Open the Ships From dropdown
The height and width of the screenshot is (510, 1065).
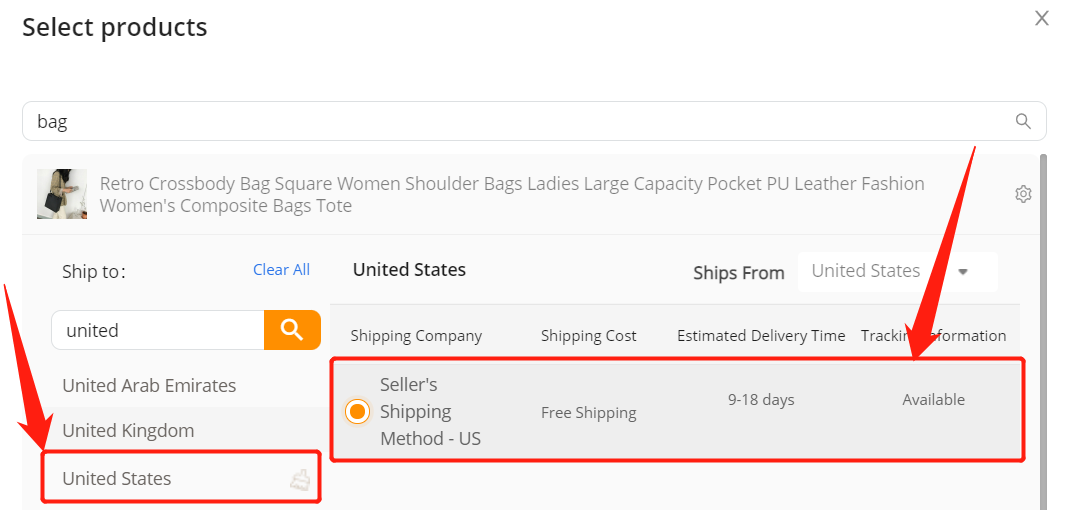click(898, 272)
